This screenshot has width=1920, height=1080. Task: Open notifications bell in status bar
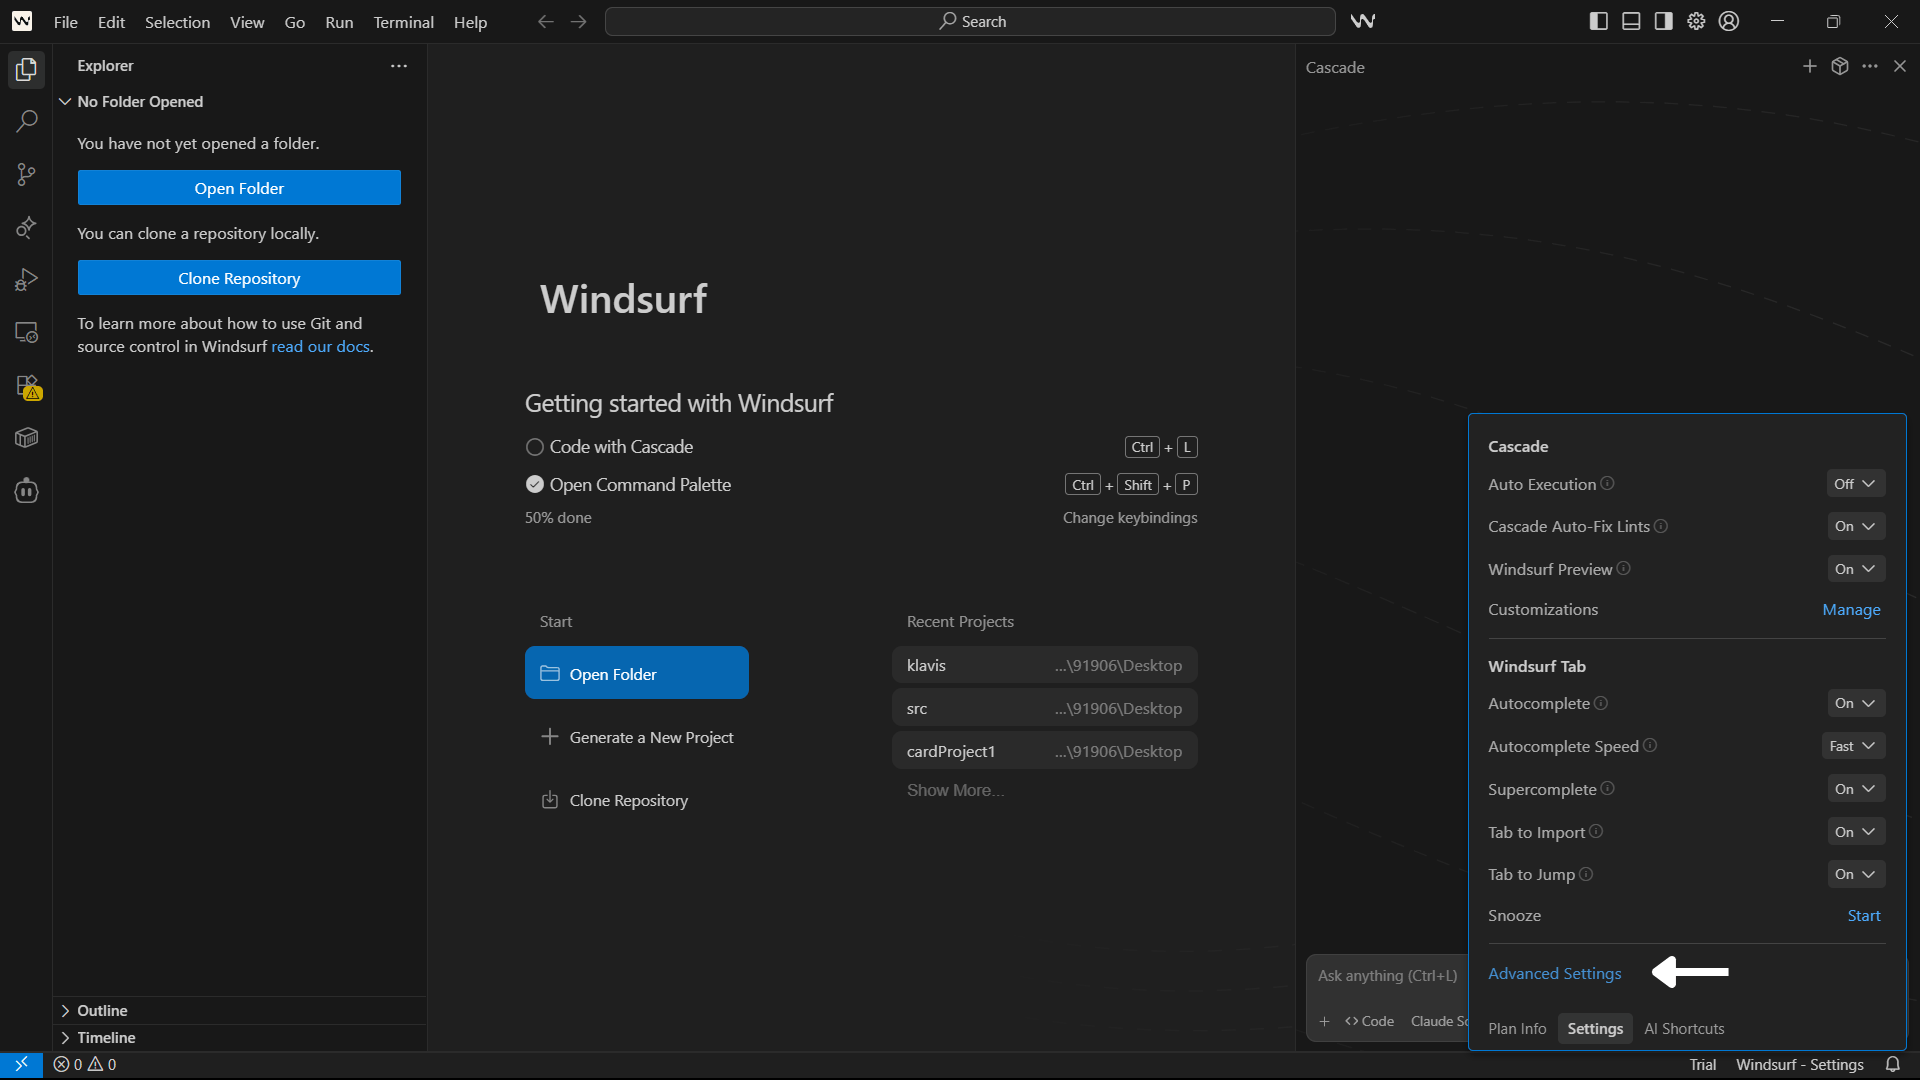point(1893,1065)
